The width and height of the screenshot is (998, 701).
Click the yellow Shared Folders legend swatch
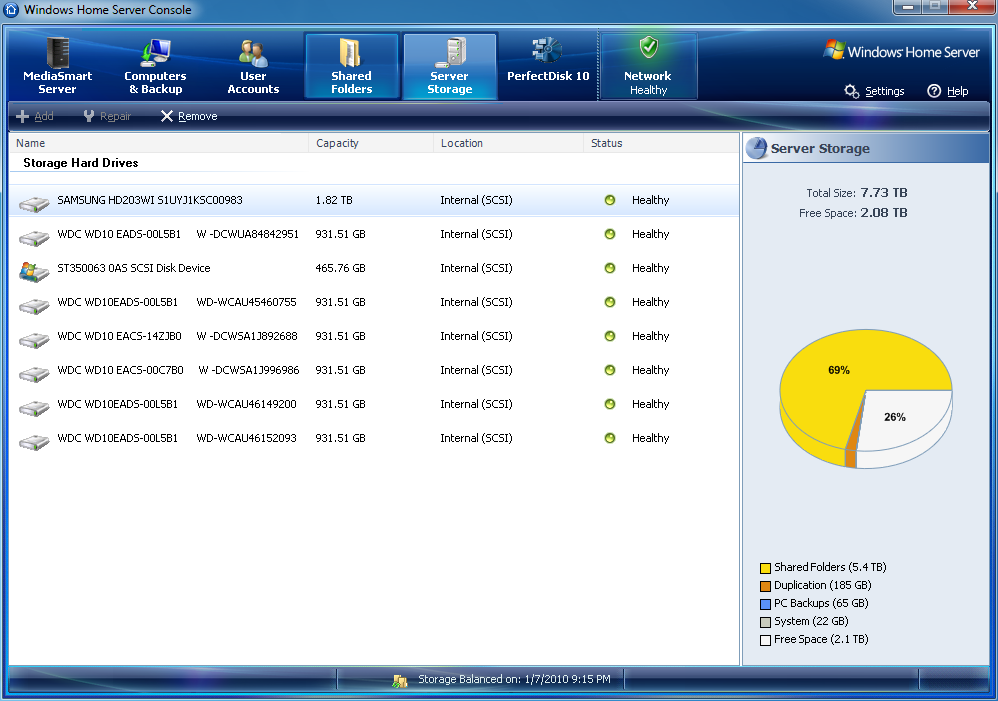pos(765,568)
